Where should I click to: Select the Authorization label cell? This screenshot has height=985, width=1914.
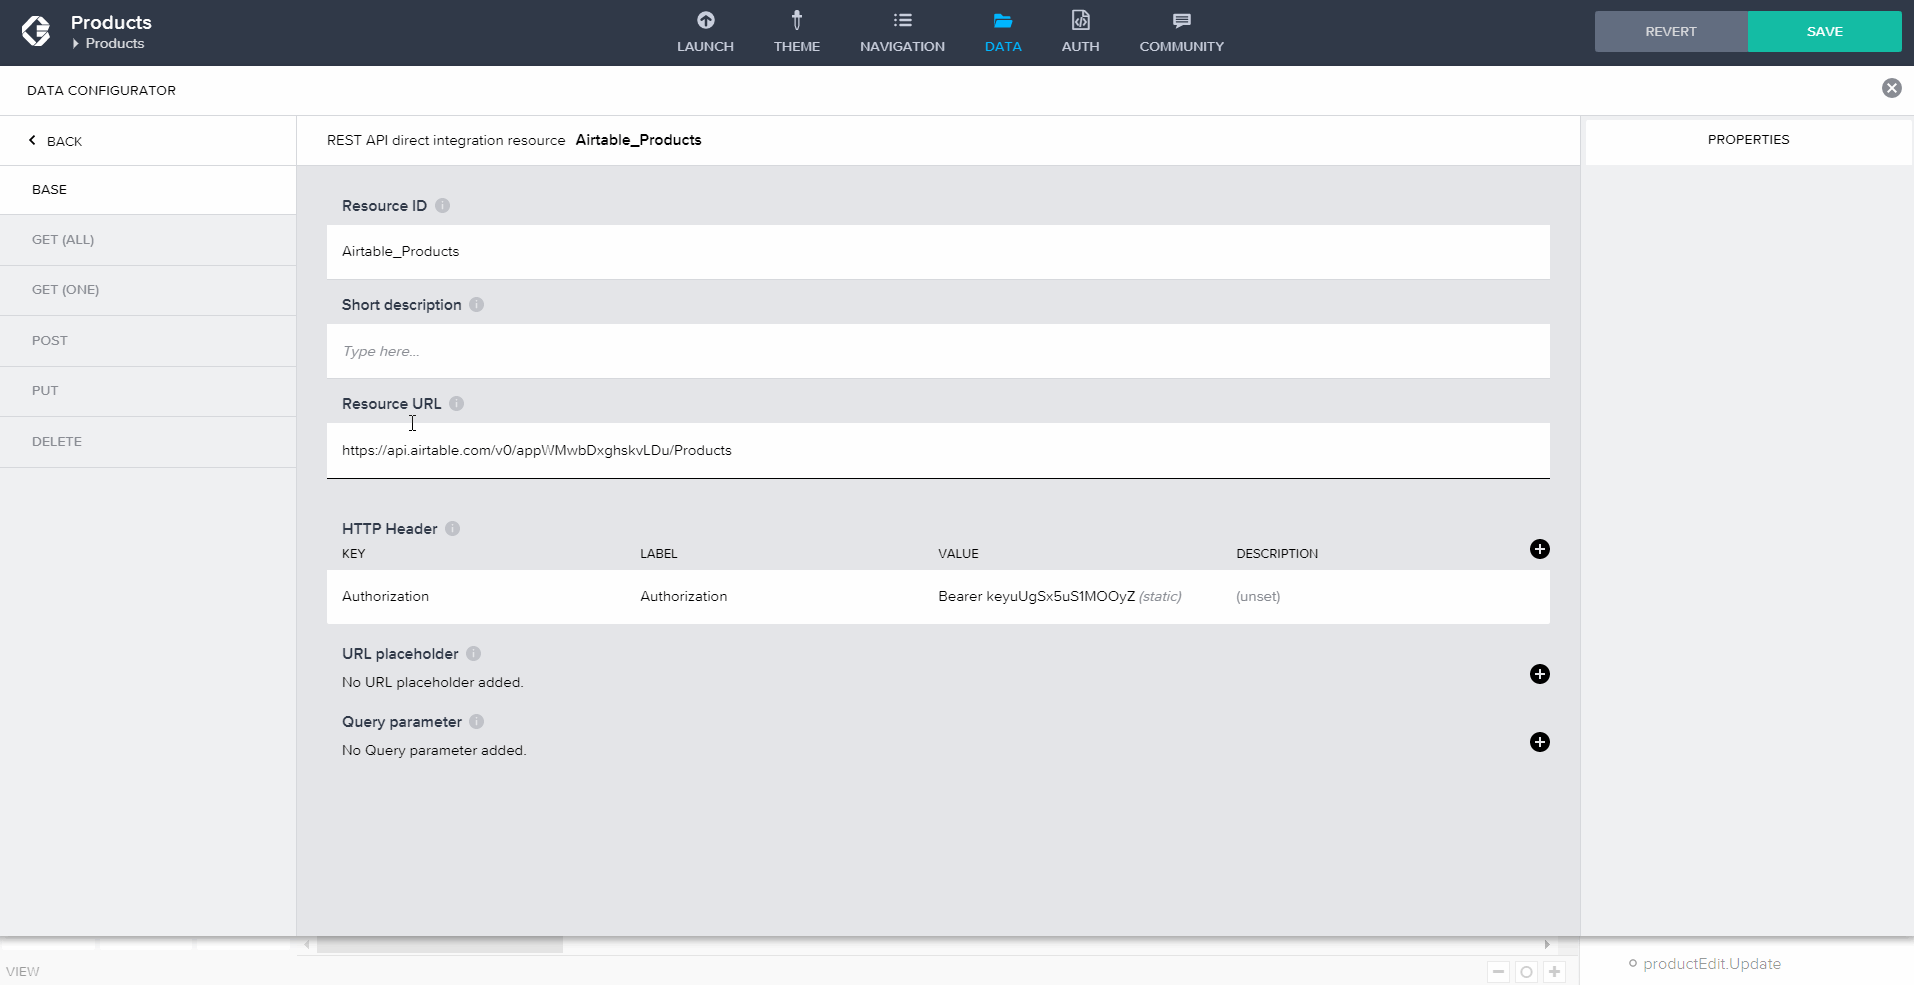click(x=683, y=596)
